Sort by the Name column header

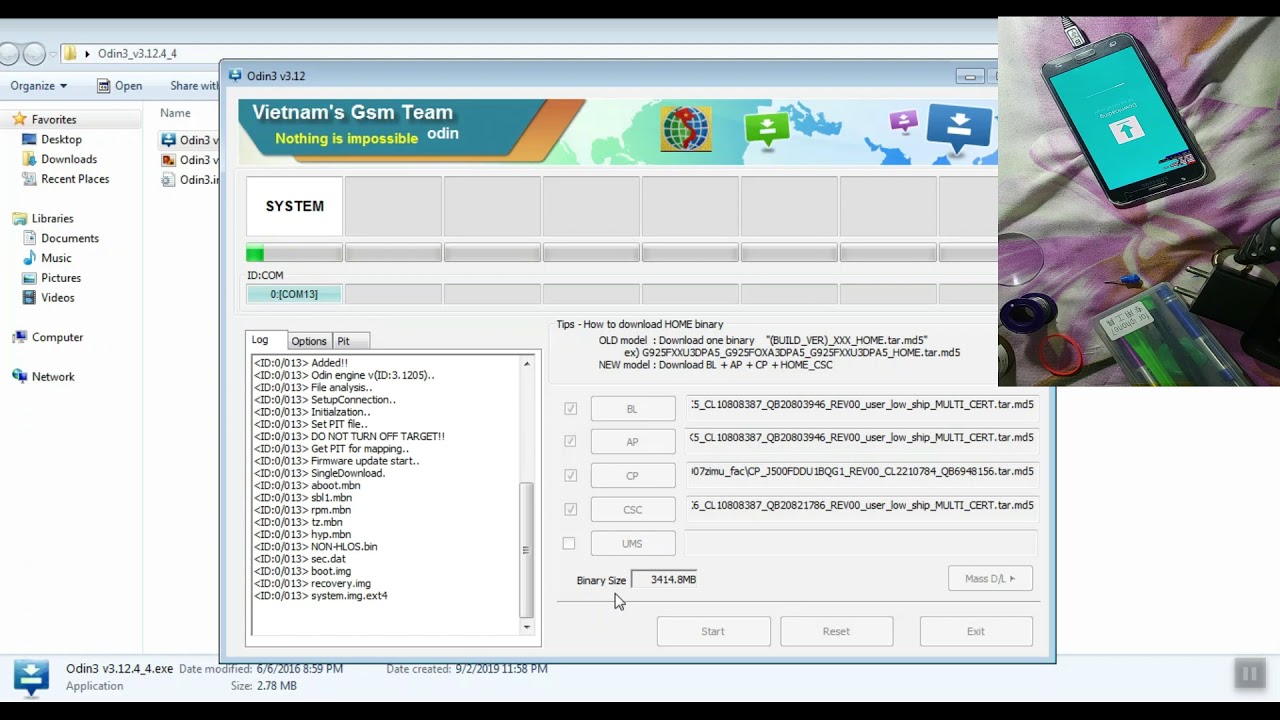click(175, 113)
